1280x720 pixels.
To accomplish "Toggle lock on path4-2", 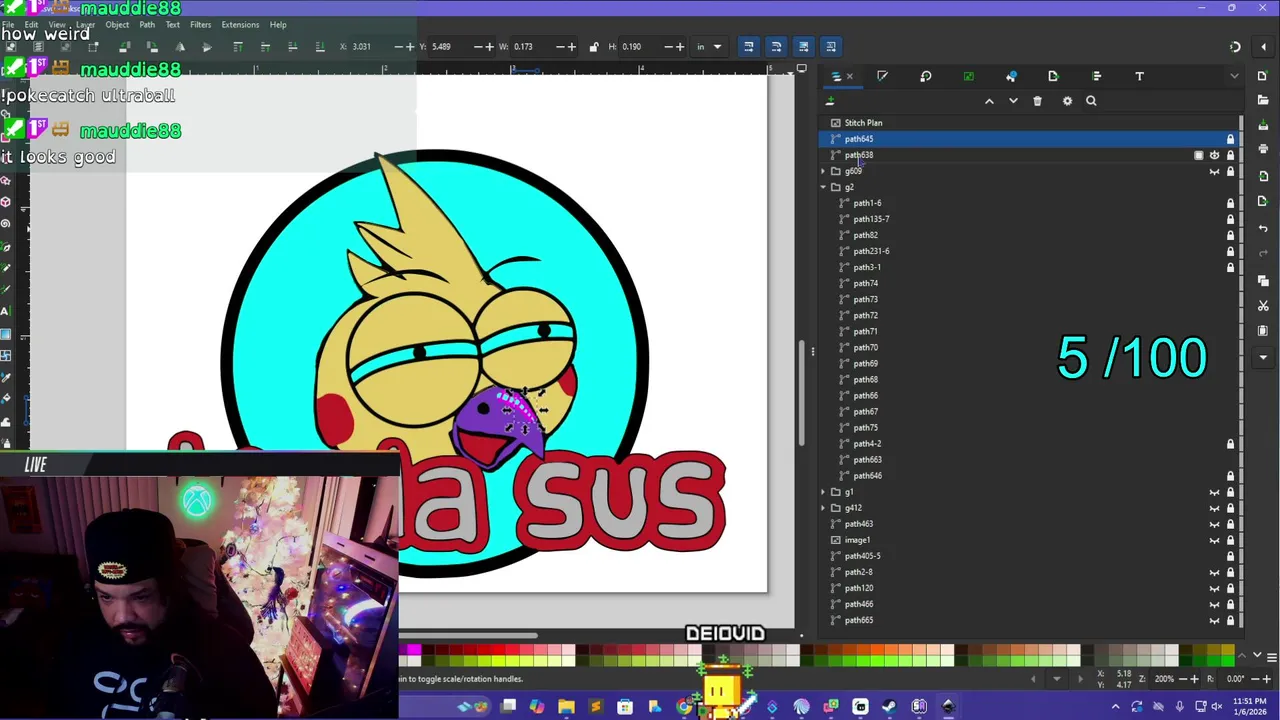I will (x=1230, y=444).
